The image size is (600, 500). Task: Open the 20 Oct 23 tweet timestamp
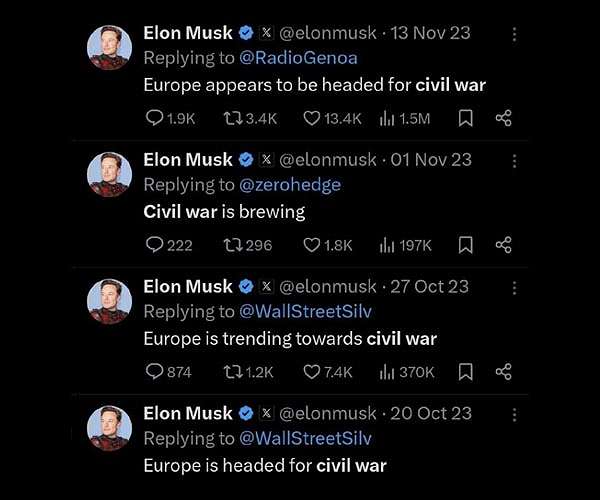point(431,413)
